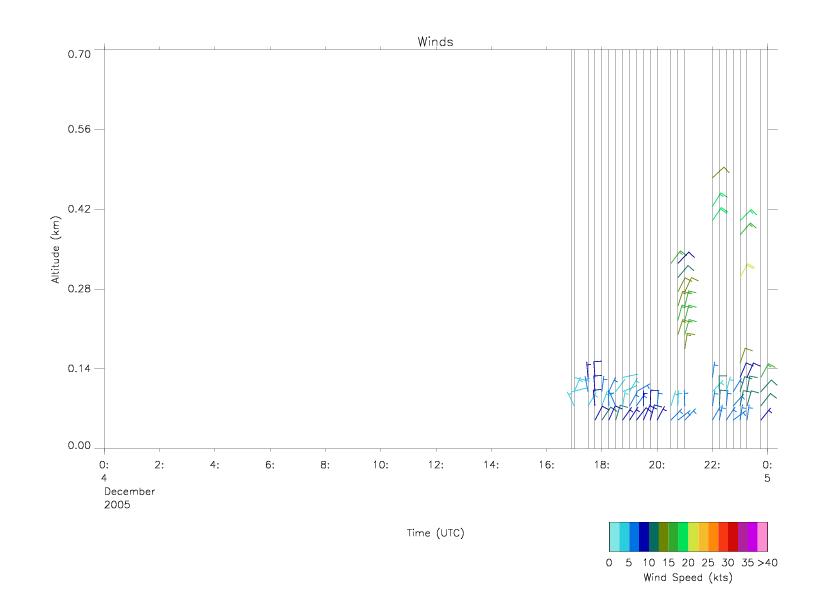Select the 0.56 altitude tick label
The image size is (827, 611).
(x=79, y=129)
